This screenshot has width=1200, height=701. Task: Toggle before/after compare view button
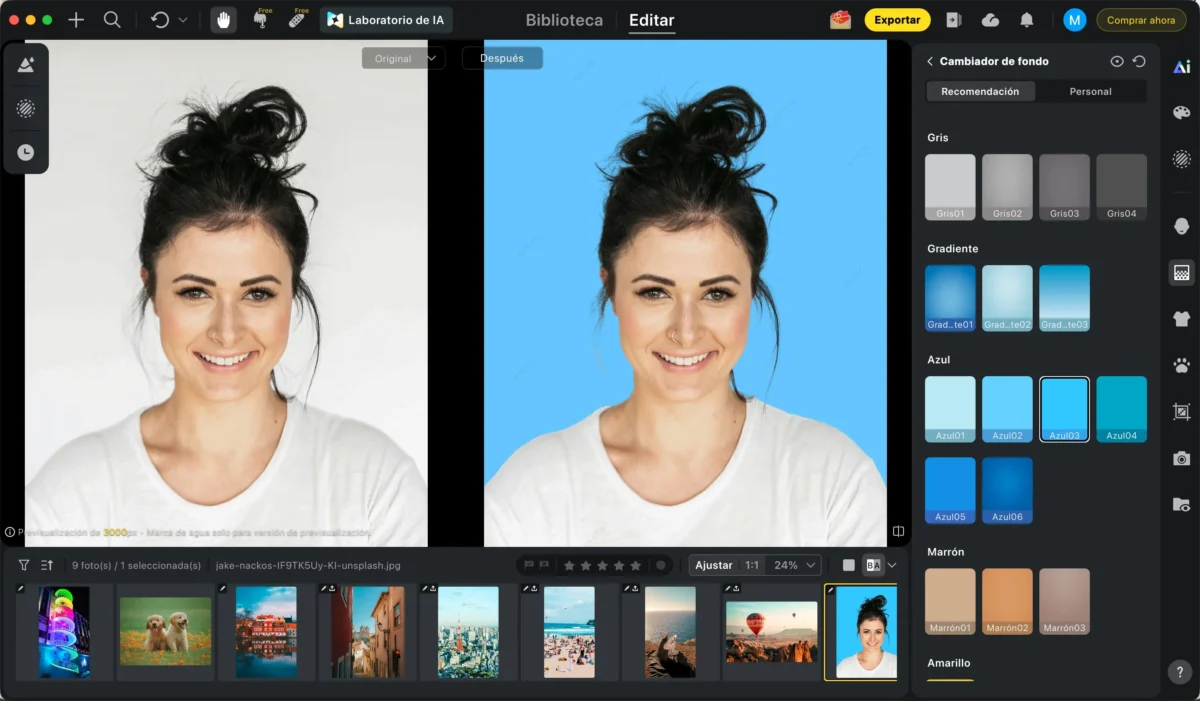(873, 565)
